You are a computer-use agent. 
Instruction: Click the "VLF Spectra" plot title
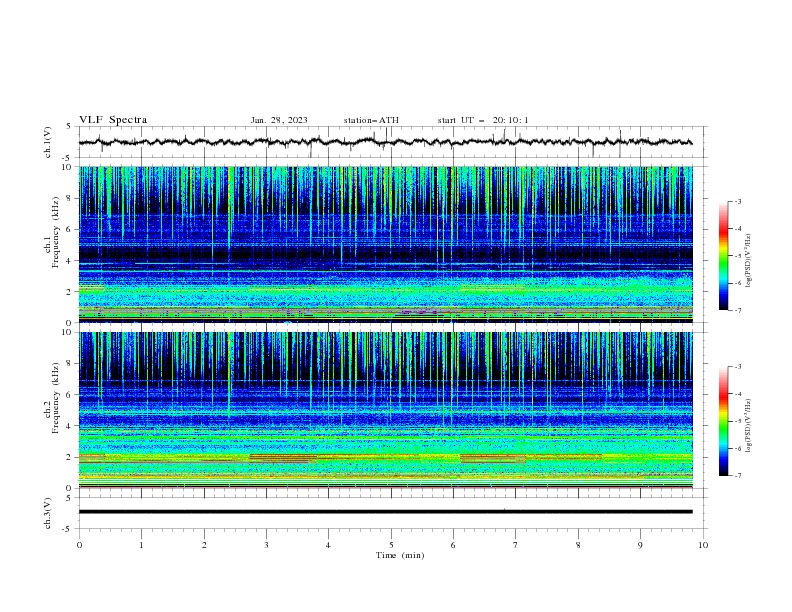click(113, 120)
